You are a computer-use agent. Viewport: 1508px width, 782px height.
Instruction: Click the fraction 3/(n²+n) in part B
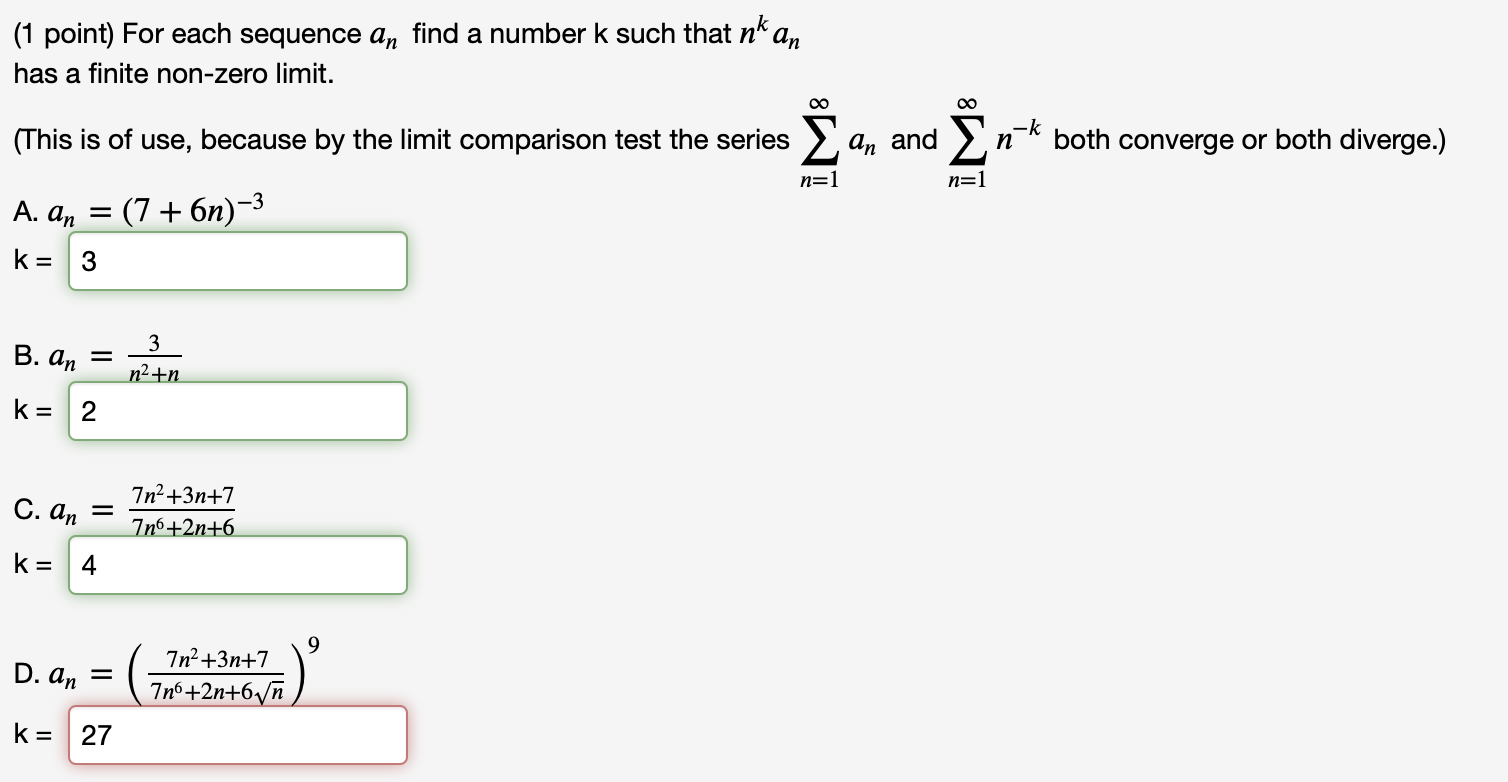click(153, 357)
